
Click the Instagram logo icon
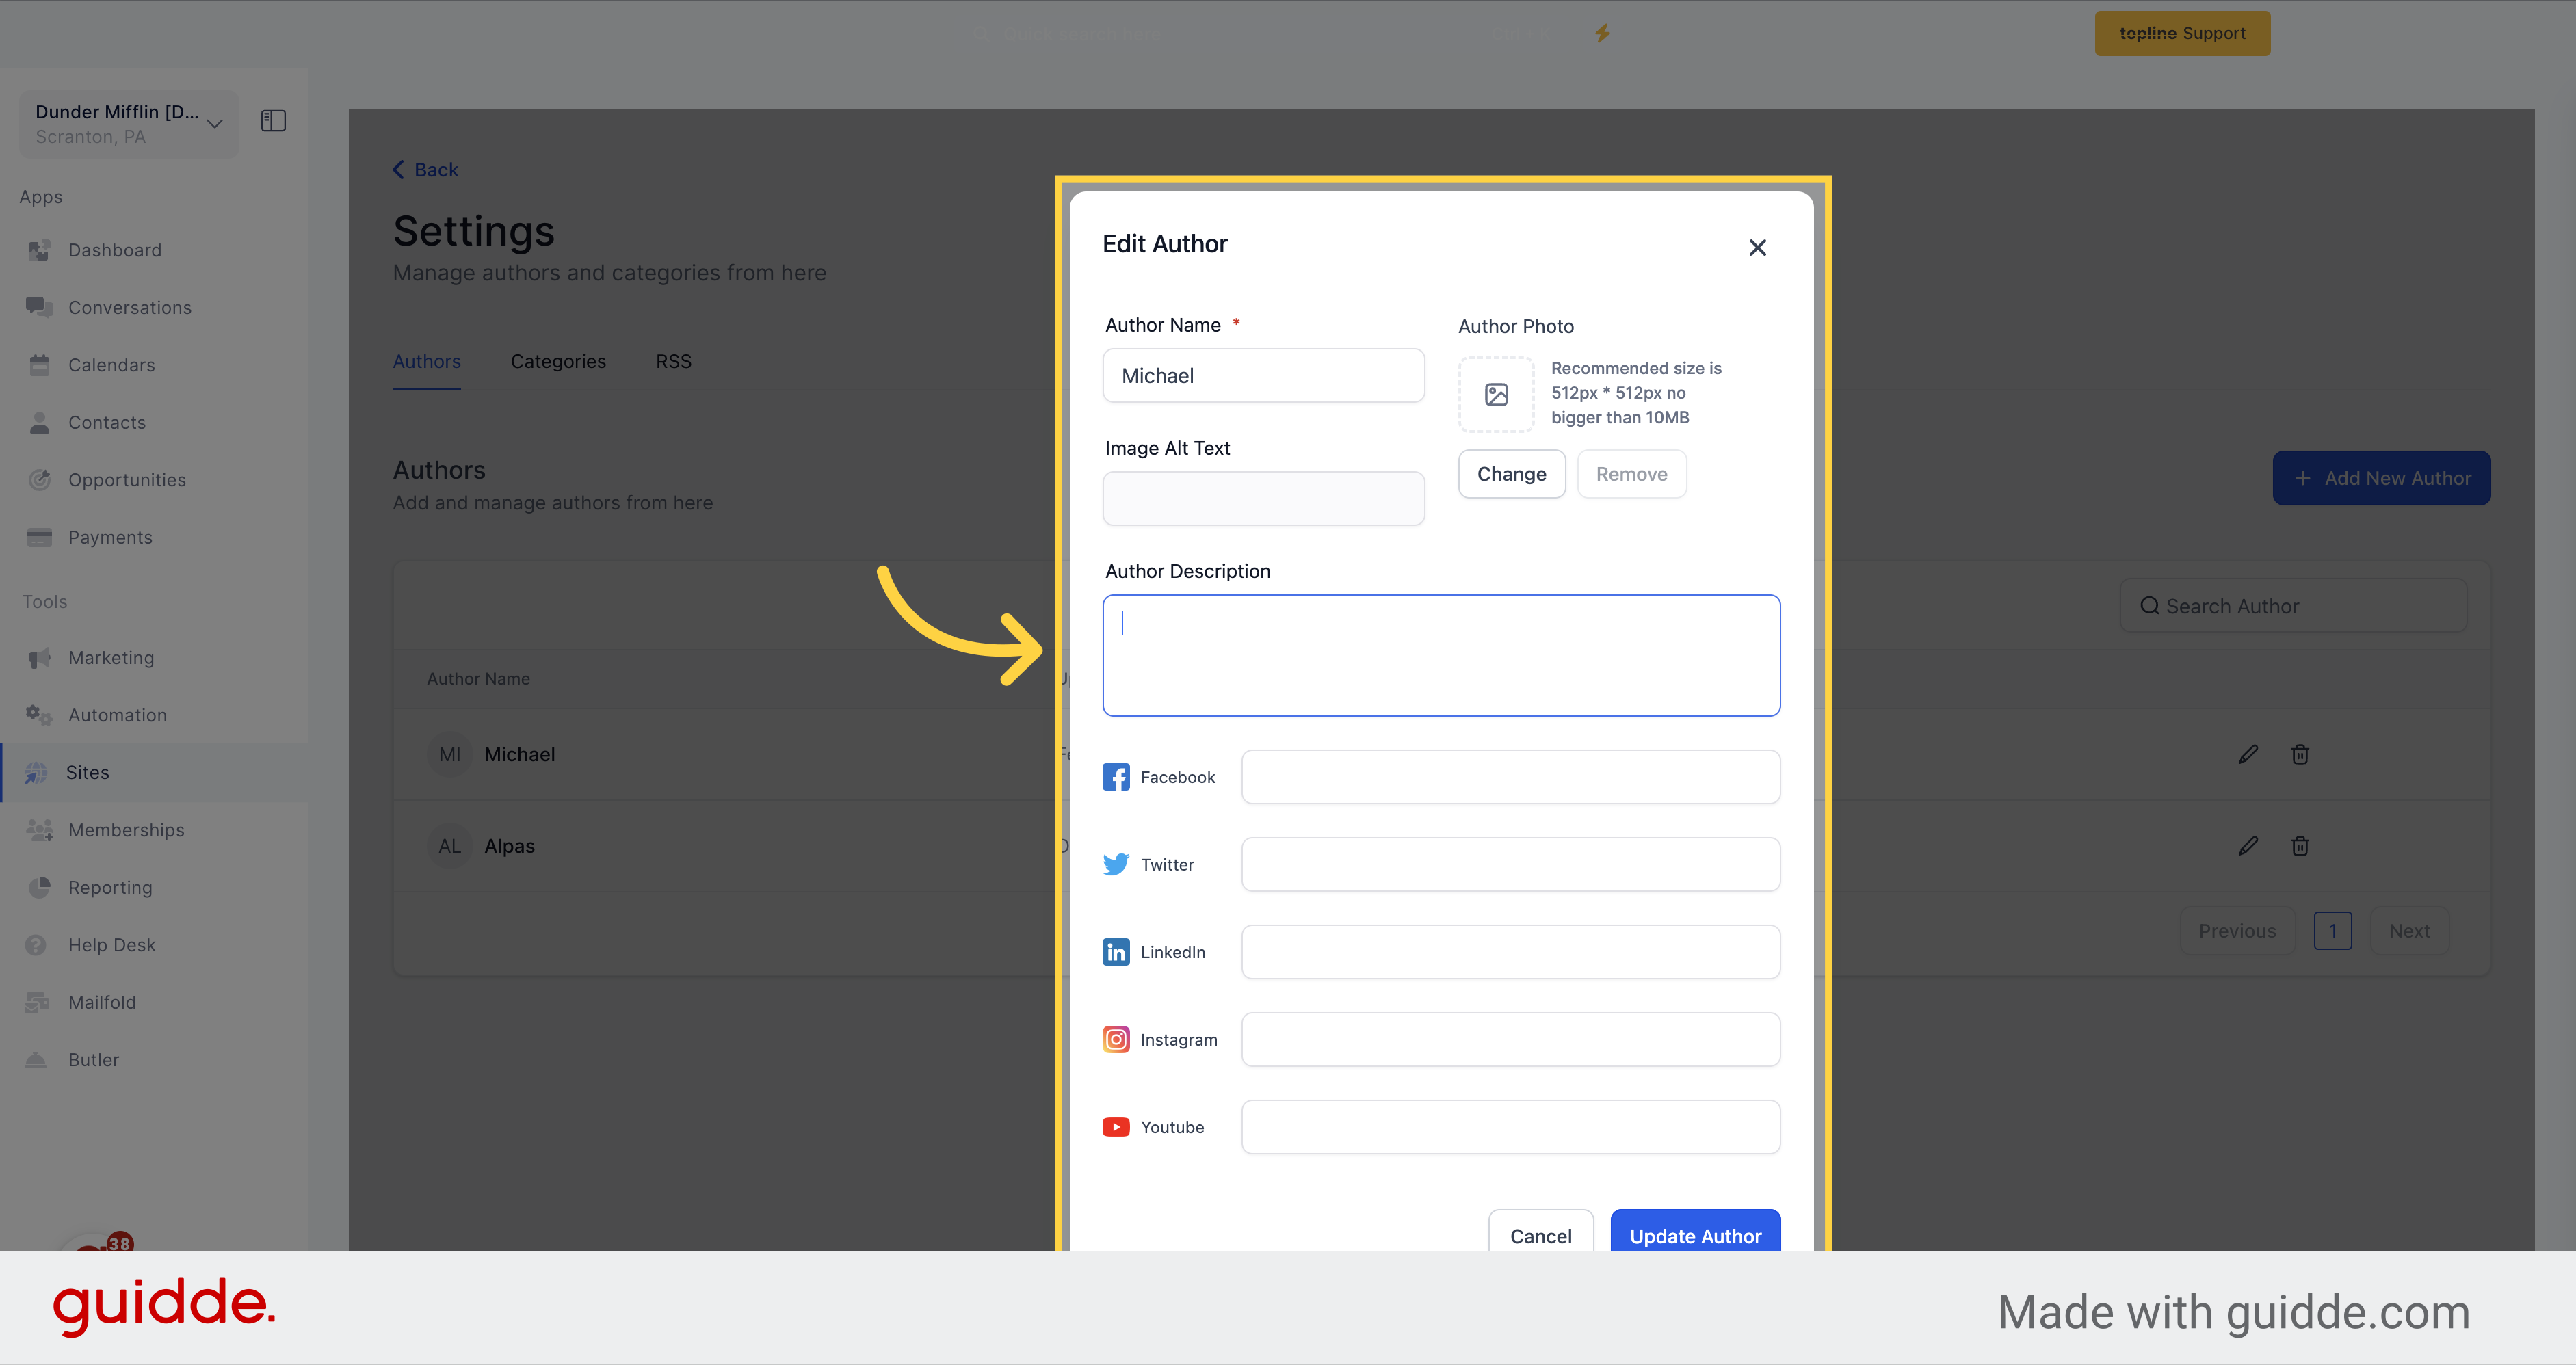1116,1039
